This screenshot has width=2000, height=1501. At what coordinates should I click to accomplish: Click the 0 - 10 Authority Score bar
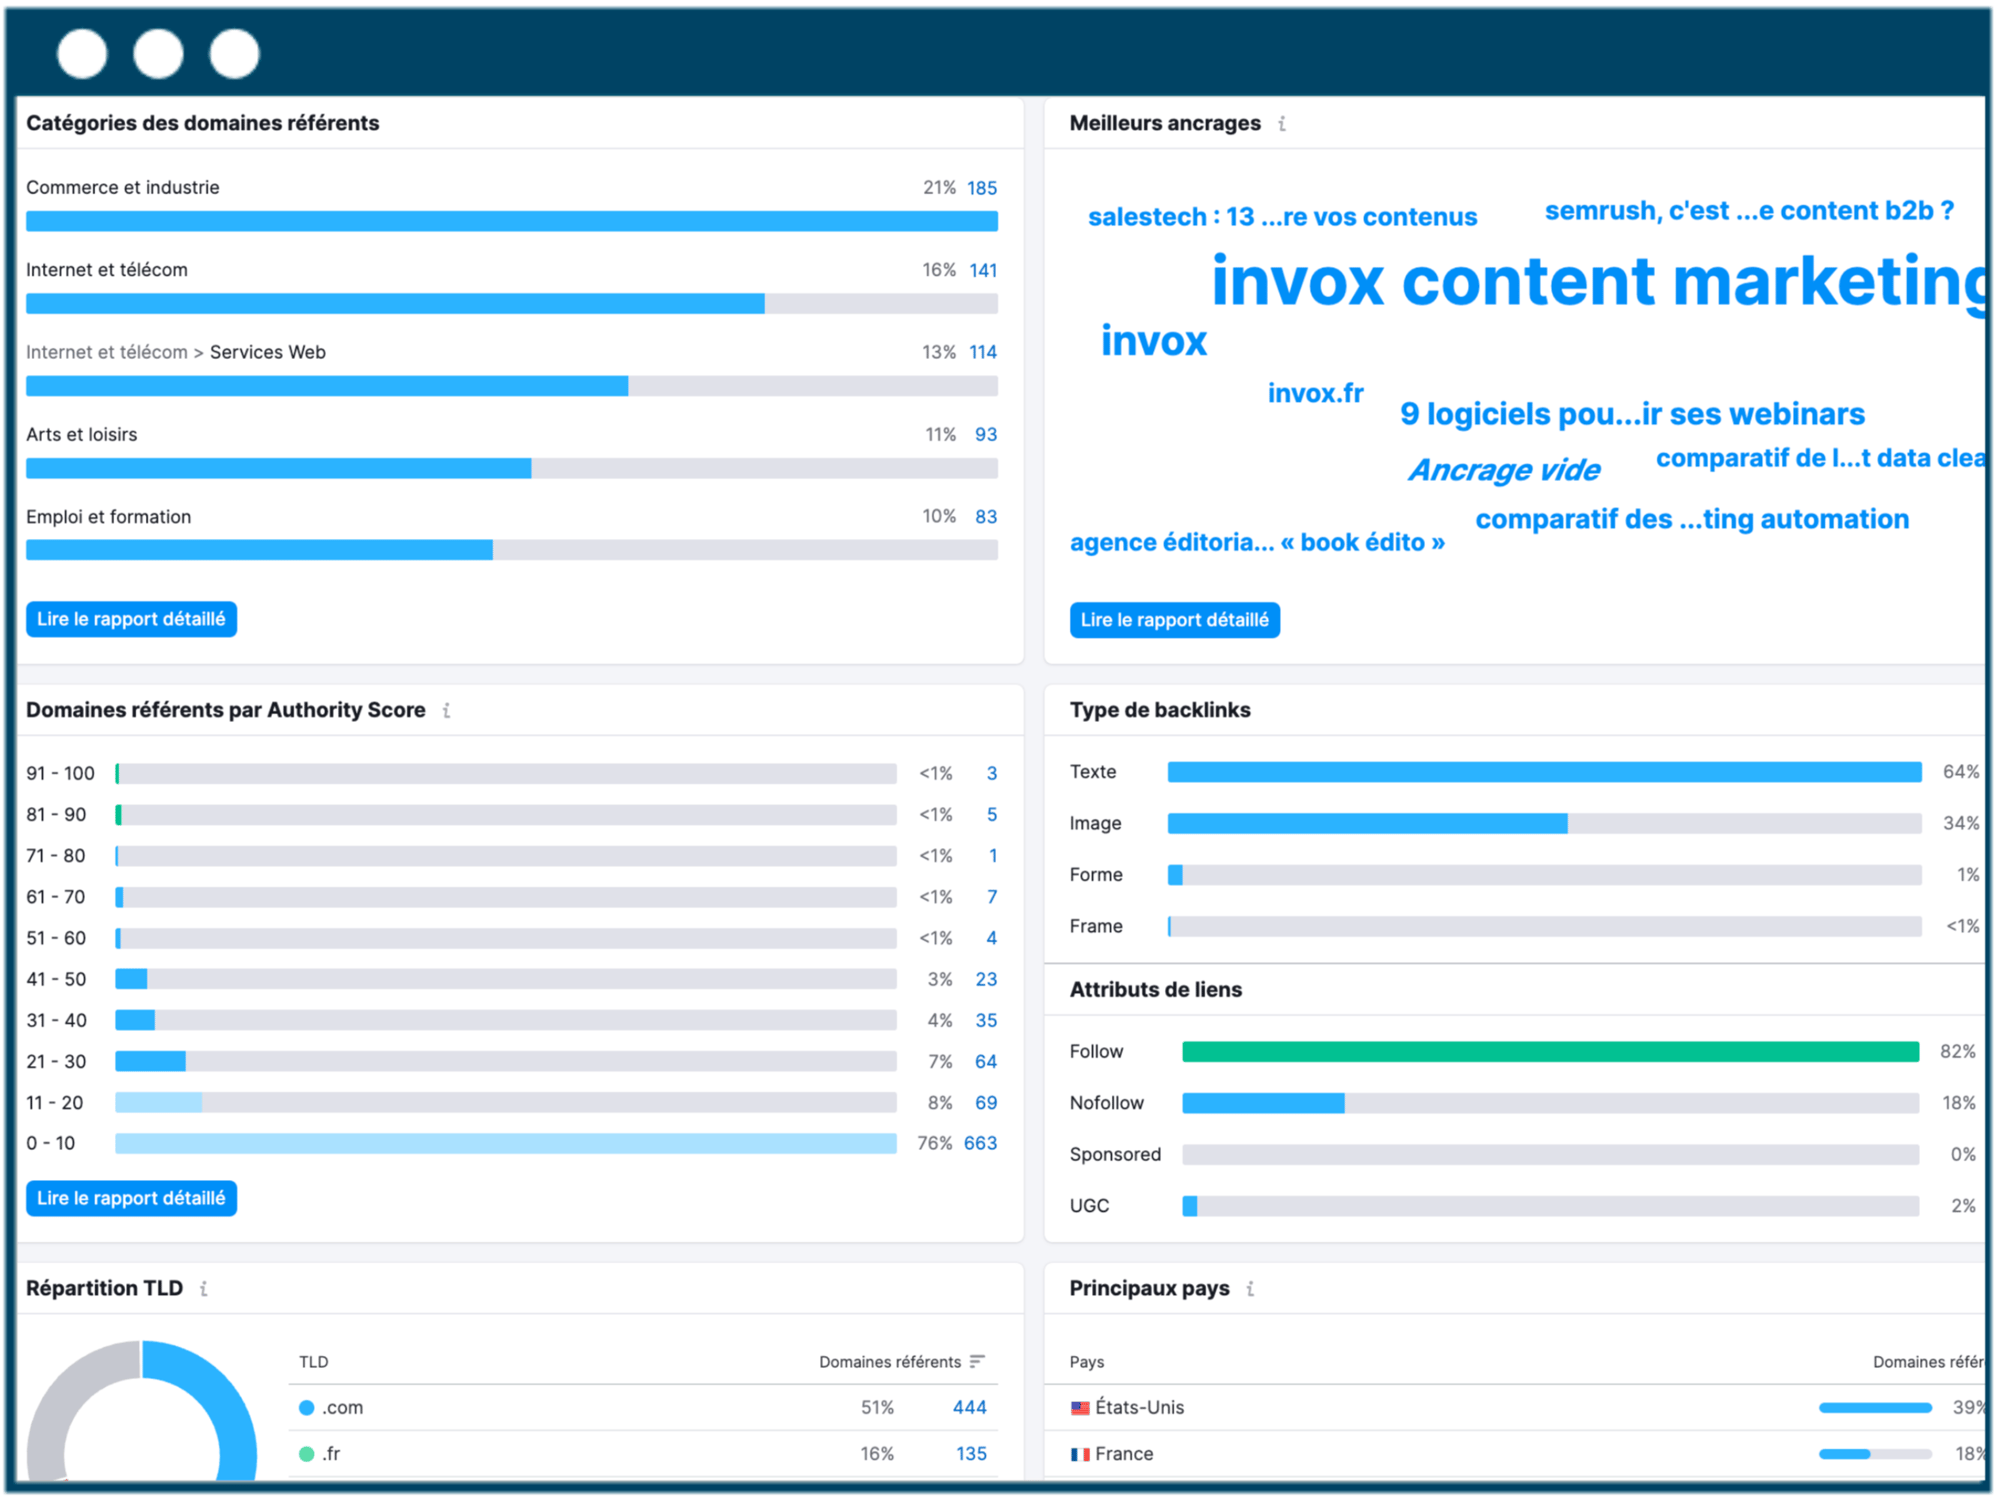pos(506,1144)
